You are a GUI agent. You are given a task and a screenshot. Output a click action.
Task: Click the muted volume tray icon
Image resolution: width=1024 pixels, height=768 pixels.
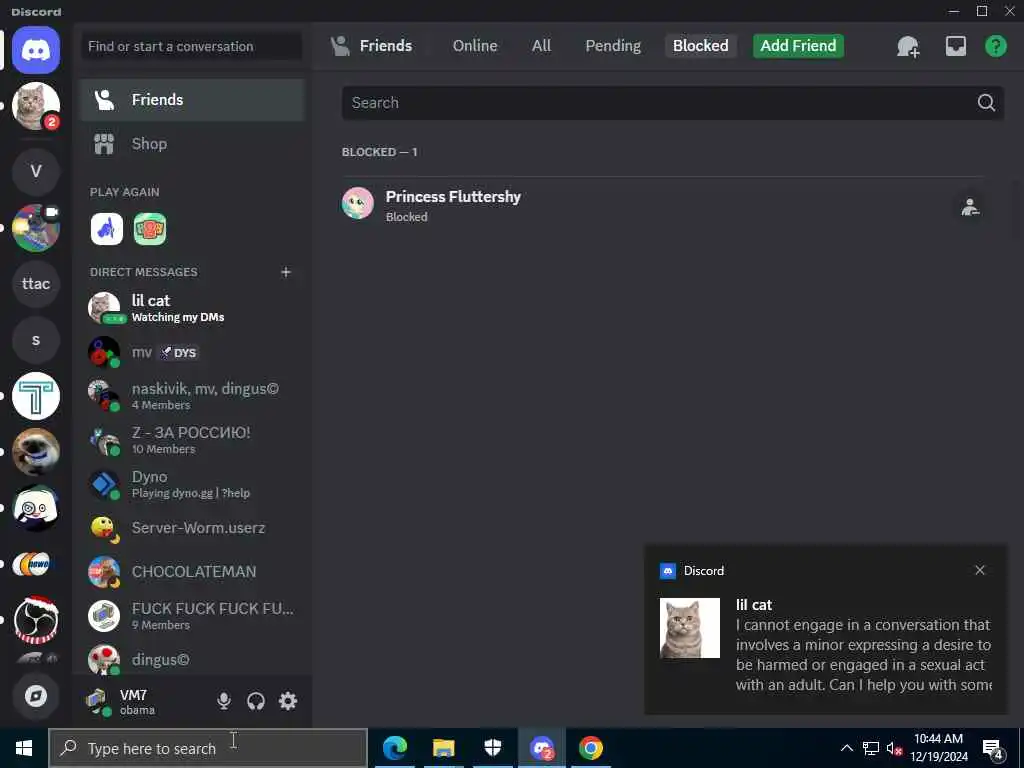click(x=895, y=748)
